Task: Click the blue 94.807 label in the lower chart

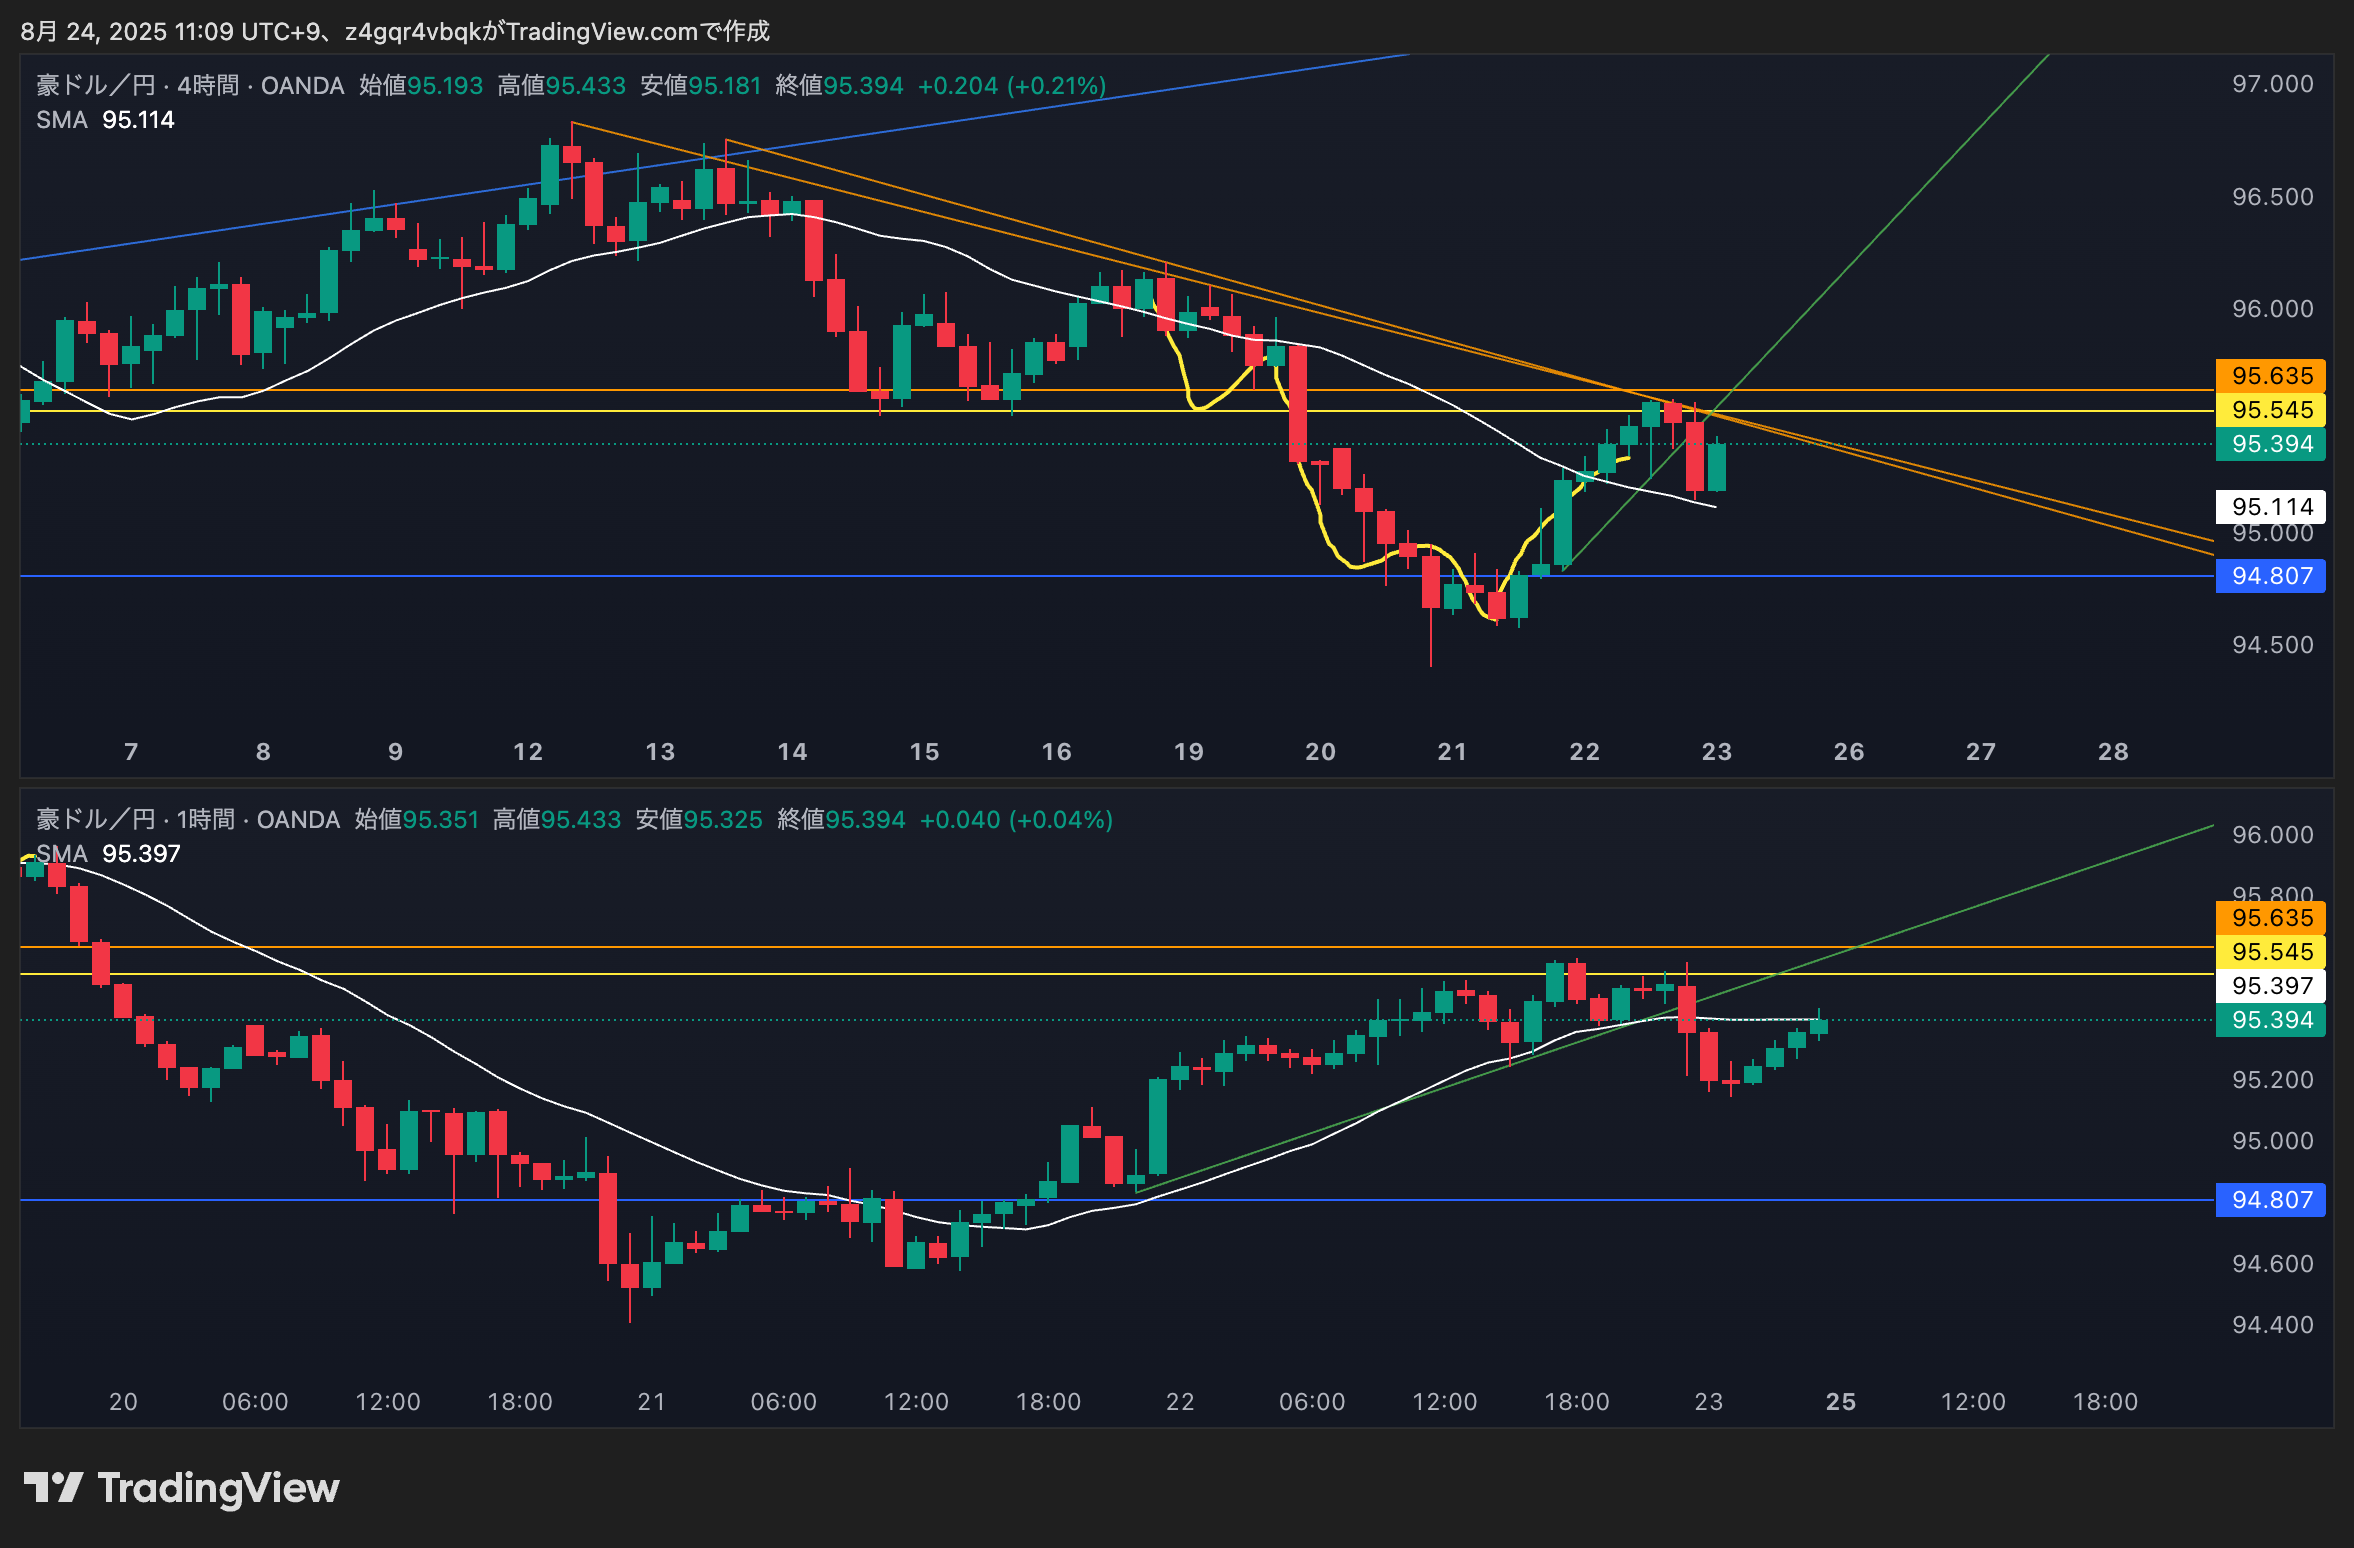Action: 2270,1200
